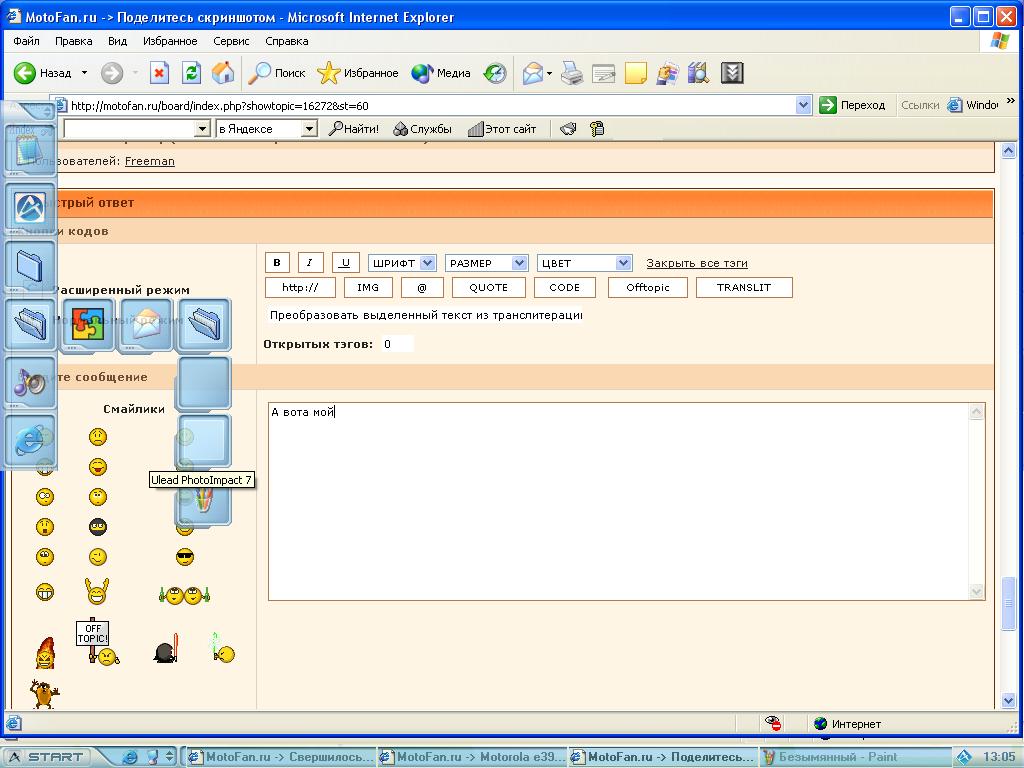Screen dimensions: 1024x768
Task: Click the Mail envelope toolbar icon
Action: [533, 73]
